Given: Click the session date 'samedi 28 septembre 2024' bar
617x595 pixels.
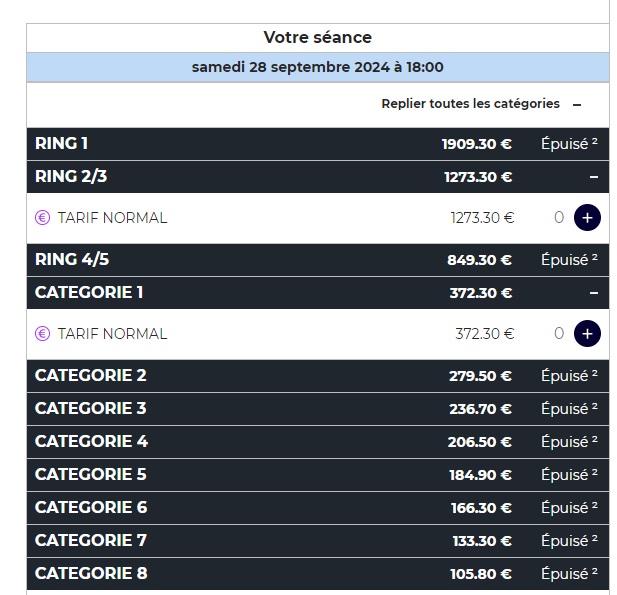Looking at the screenshot, I should (317, 67).
